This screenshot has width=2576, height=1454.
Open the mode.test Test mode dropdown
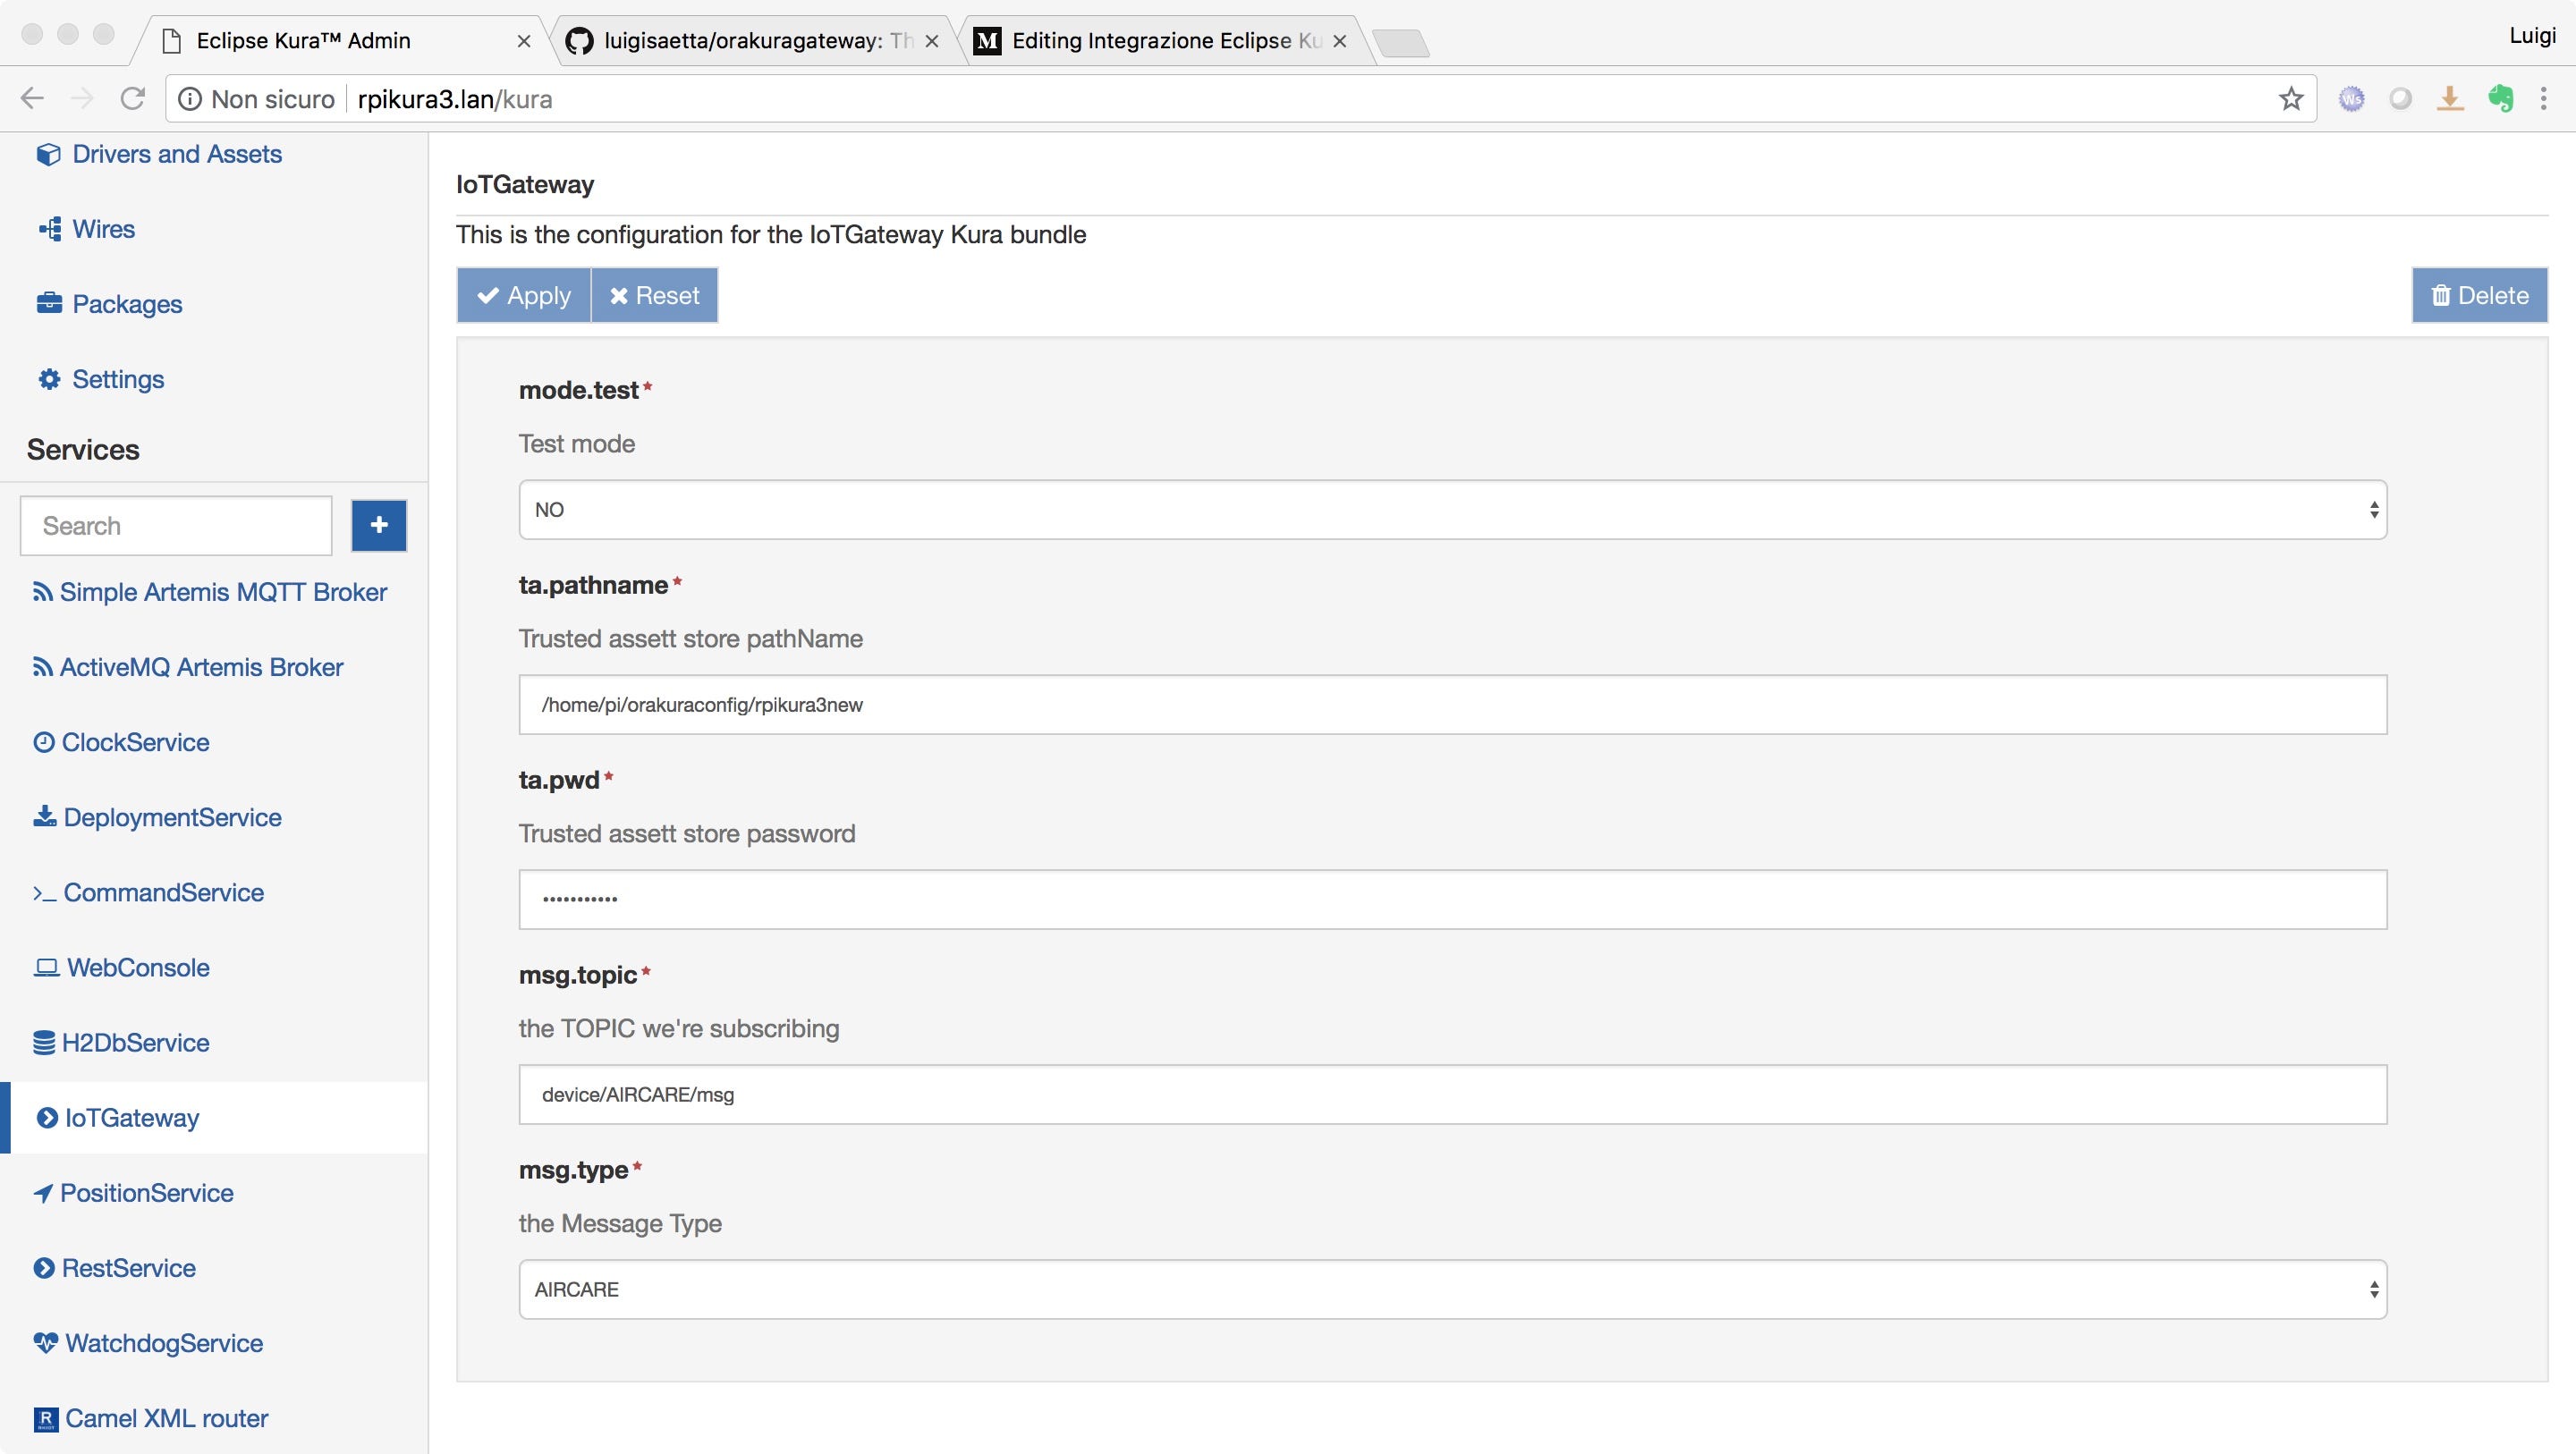1452,510
